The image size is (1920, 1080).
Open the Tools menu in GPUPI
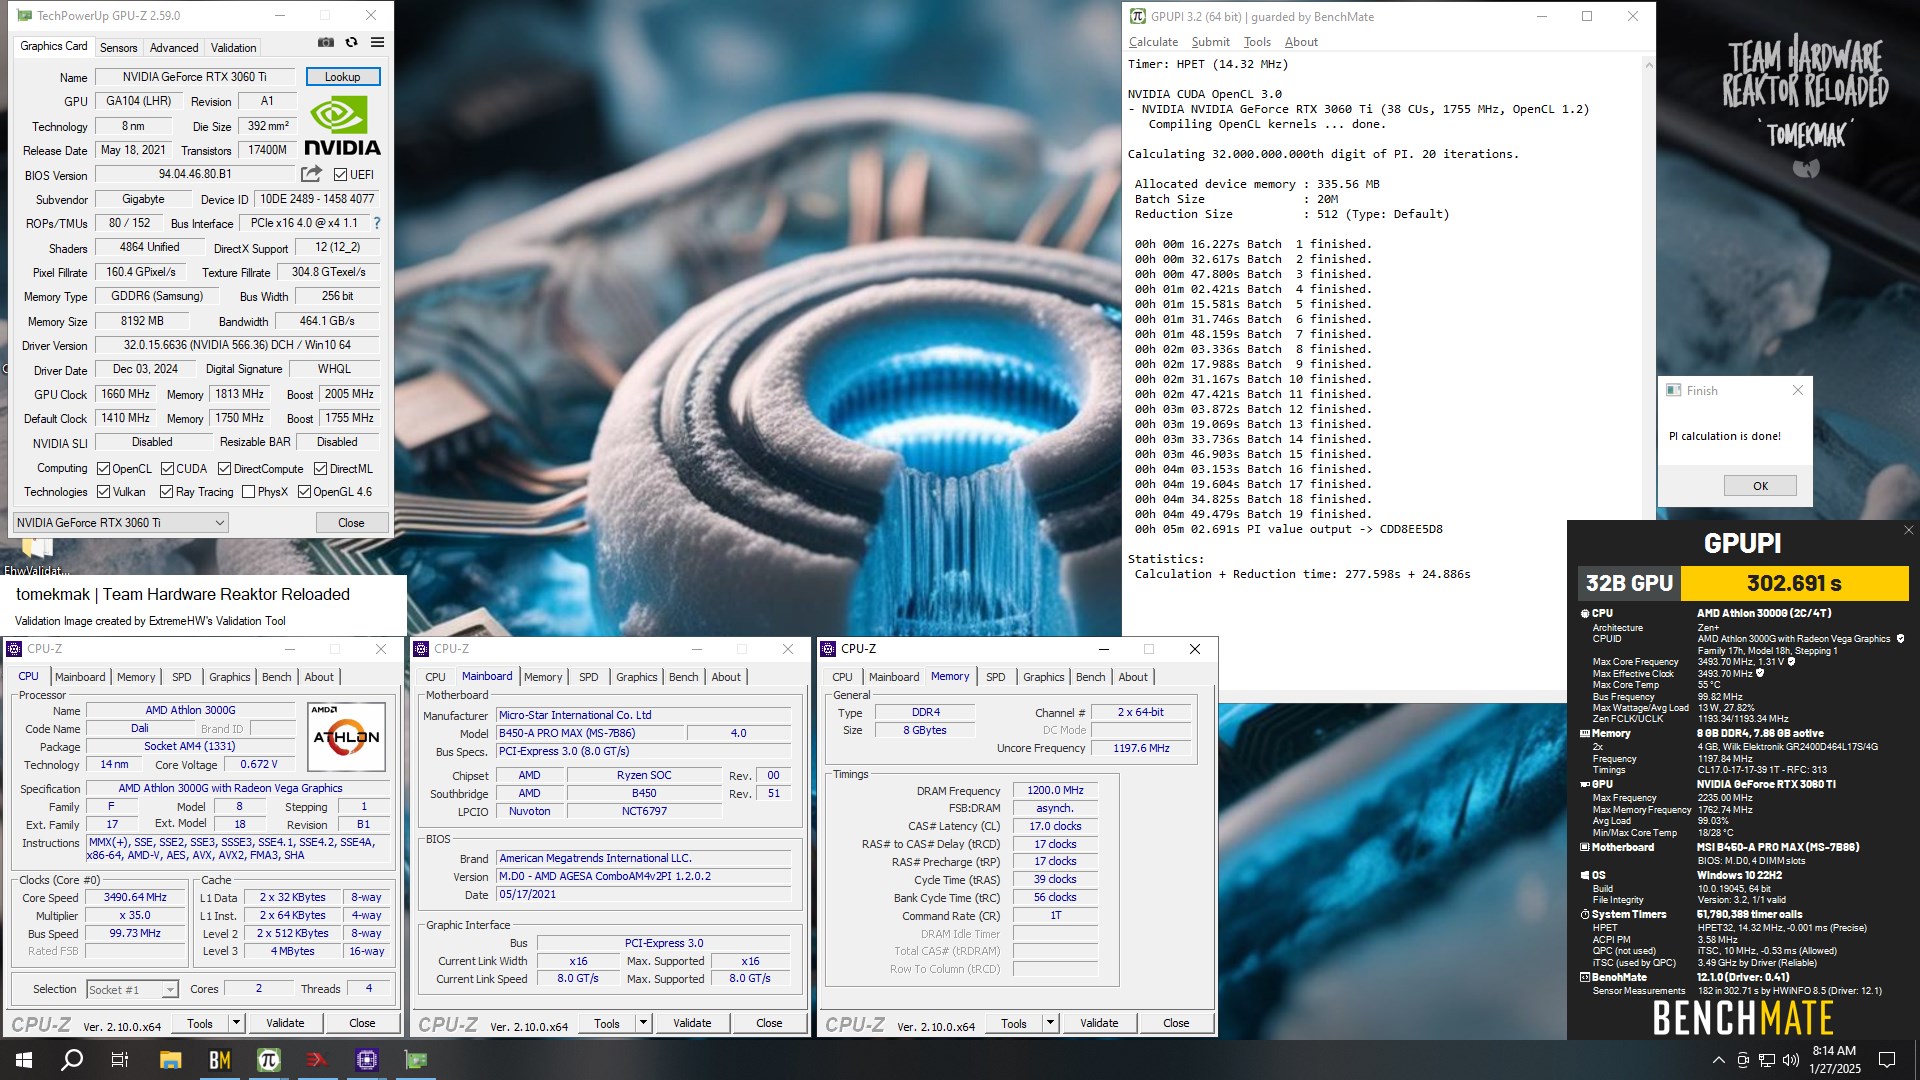point(1257,42)
